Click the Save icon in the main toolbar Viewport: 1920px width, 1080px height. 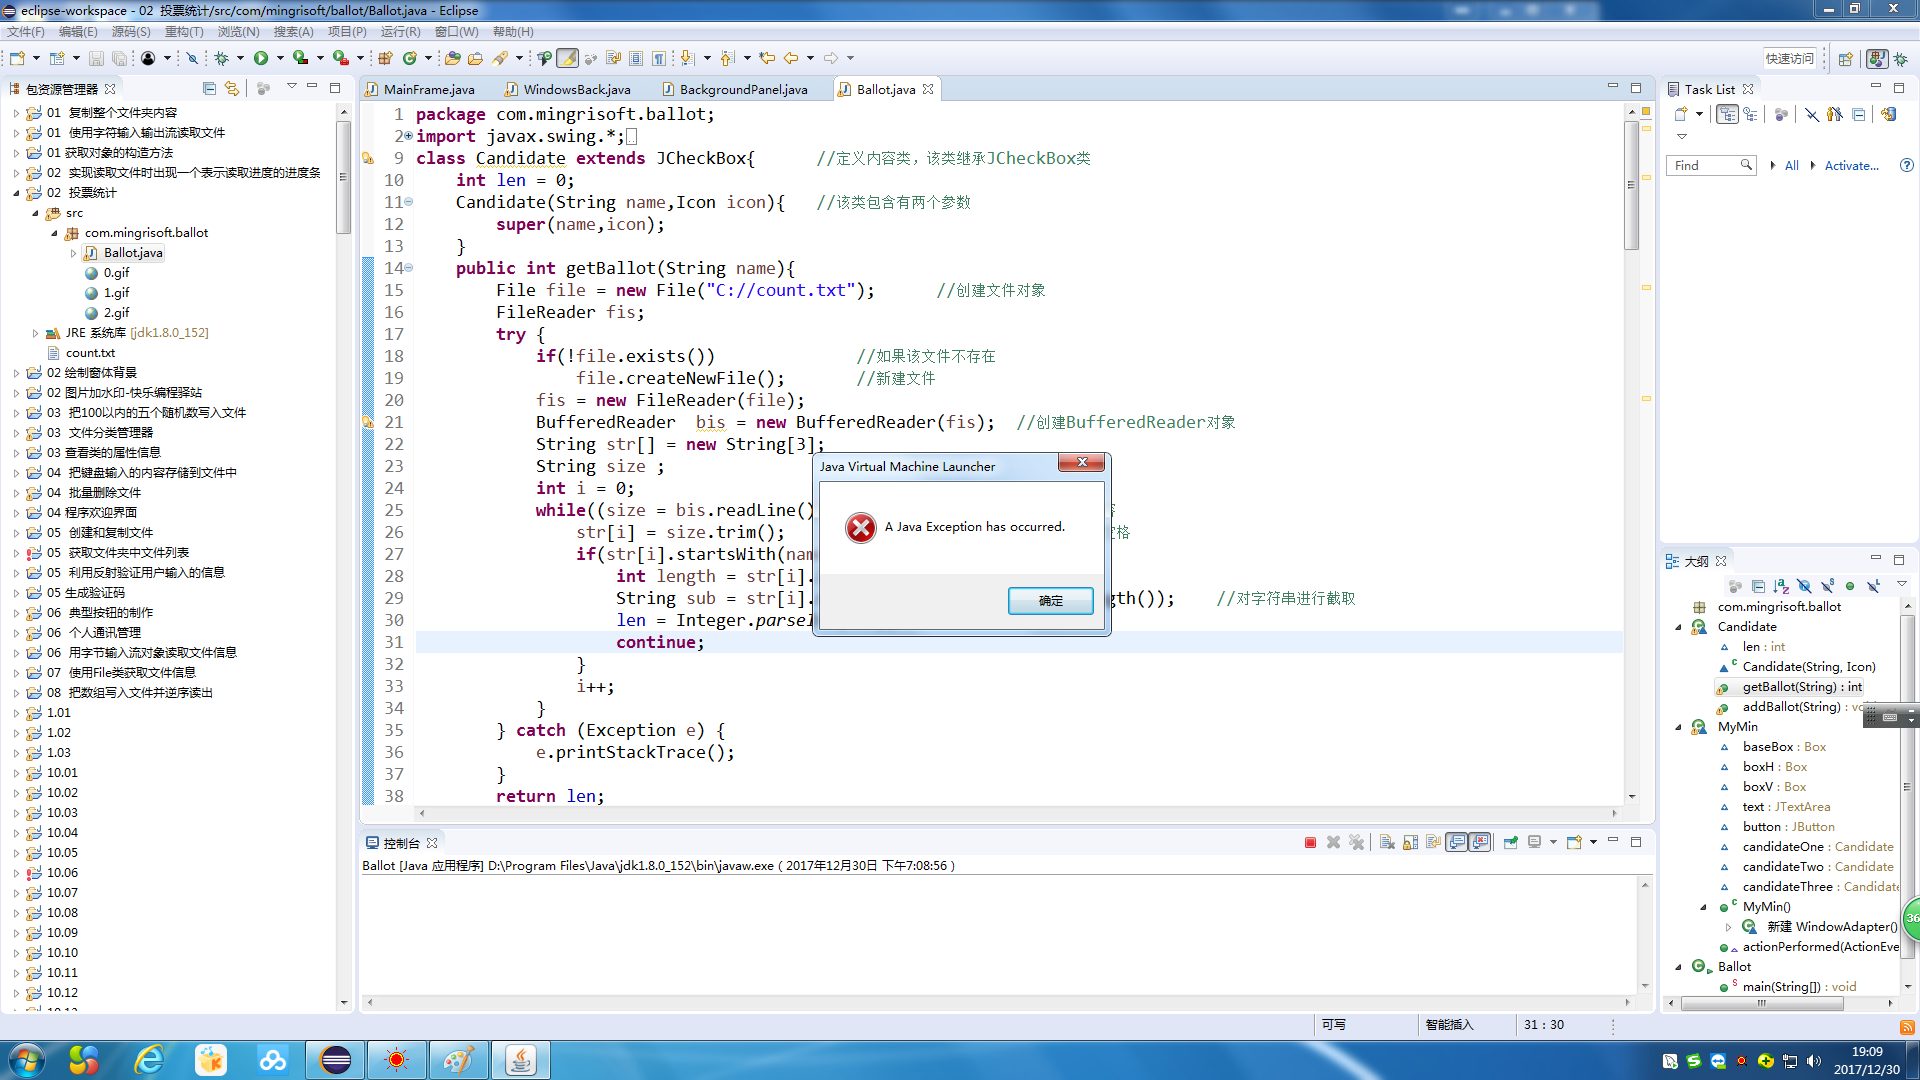point(96,58)
